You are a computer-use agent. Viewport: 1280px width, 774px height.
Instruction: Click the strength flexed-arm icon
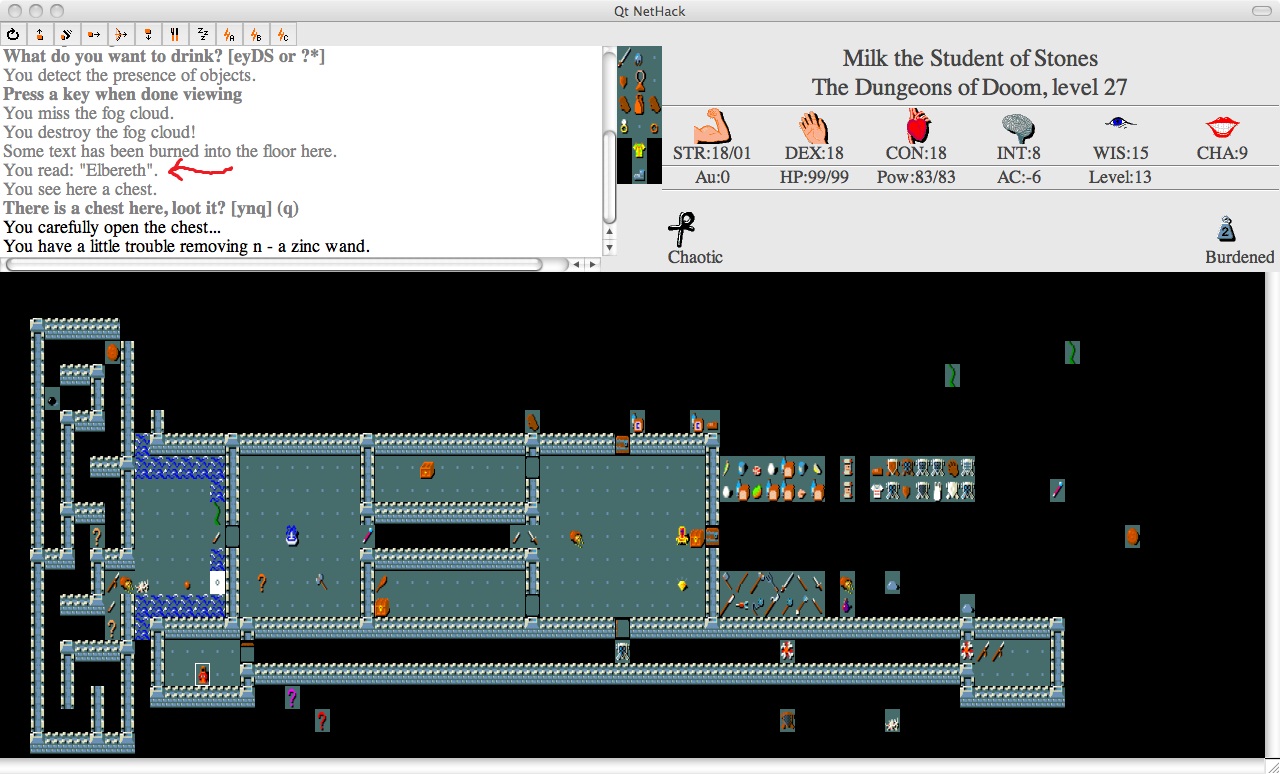pos(712,126)
